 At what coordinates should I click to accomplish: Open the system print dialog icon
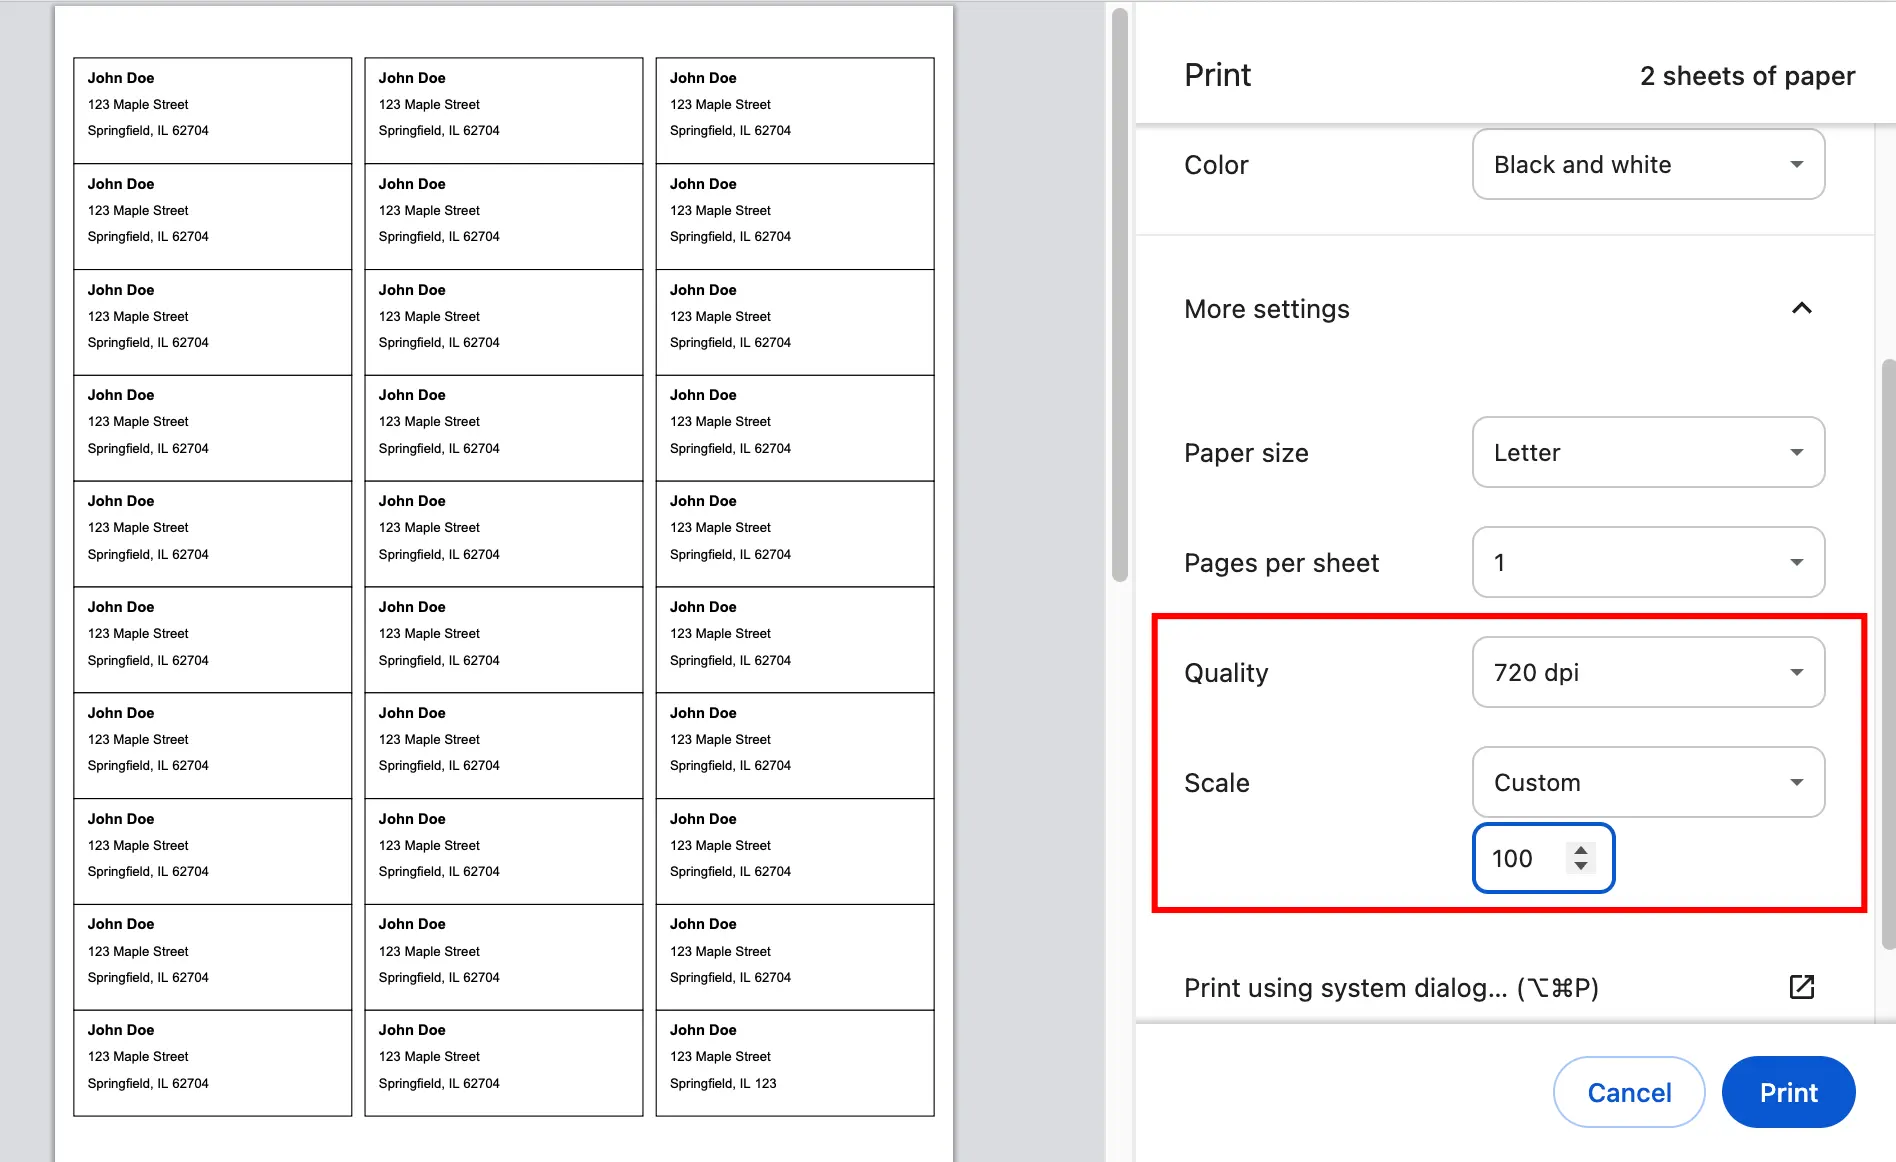pos(1801,987)
